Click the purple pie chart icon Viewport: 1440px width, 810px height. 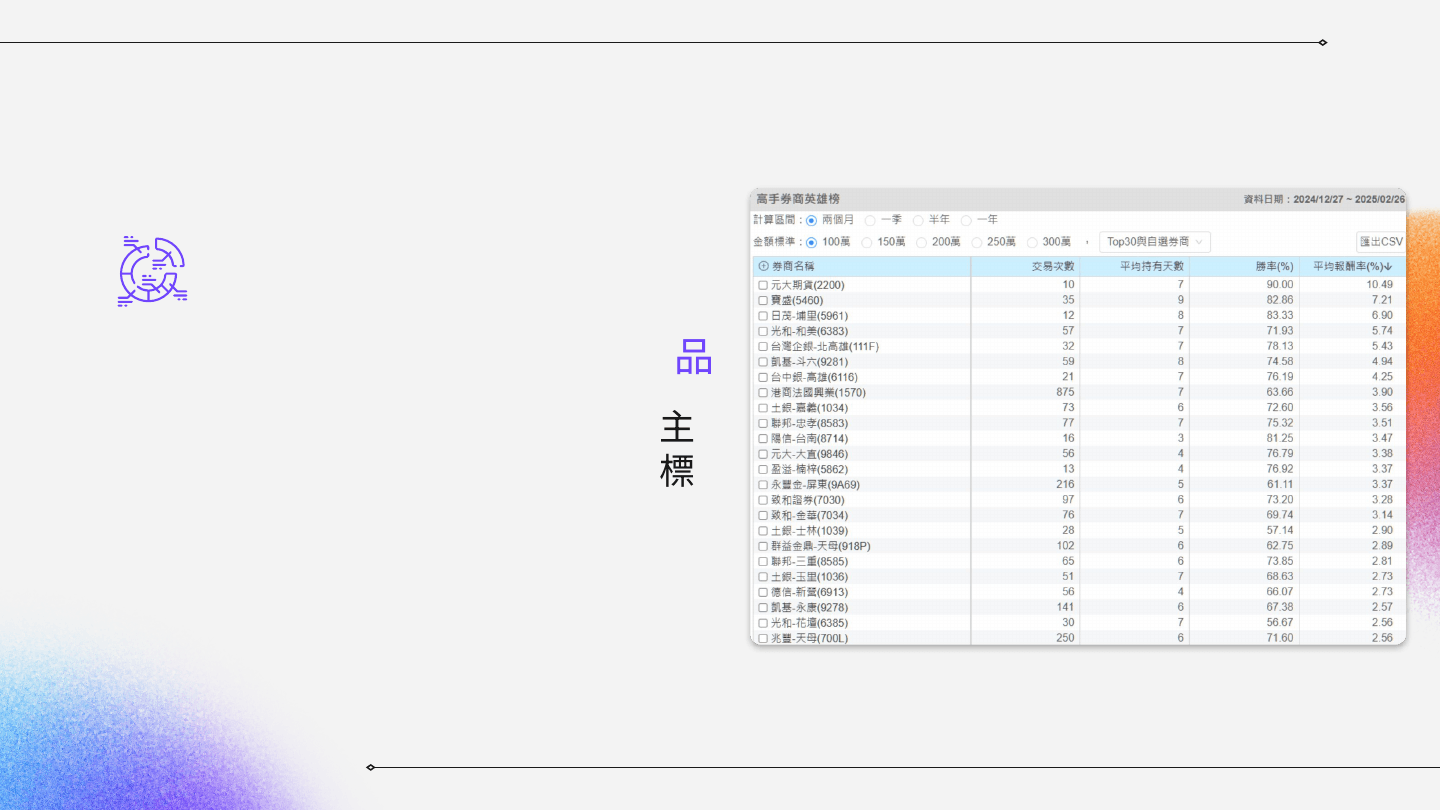pos(152,271)
